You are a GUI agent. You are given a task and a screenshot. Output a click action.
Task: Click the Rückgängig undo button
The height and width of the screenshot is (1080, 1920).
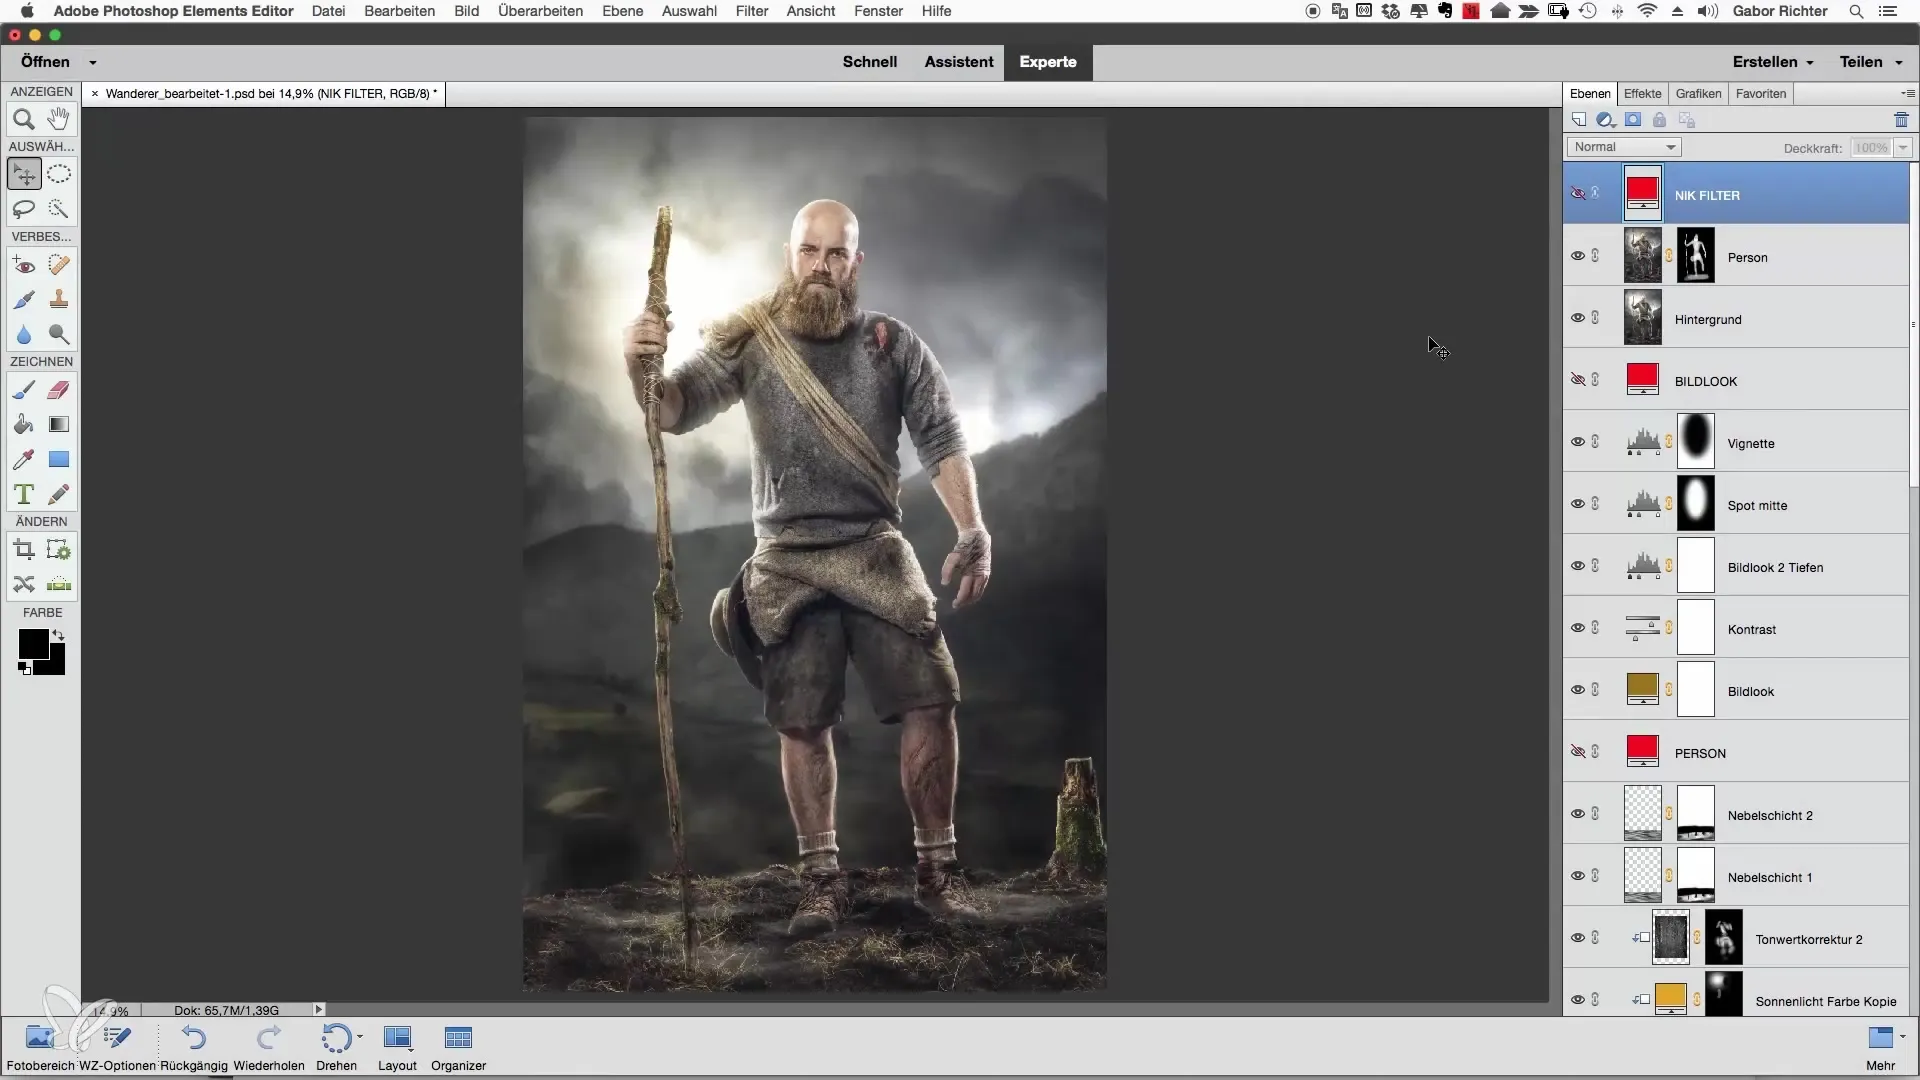pyautogui.click(x=194, y=1047)
